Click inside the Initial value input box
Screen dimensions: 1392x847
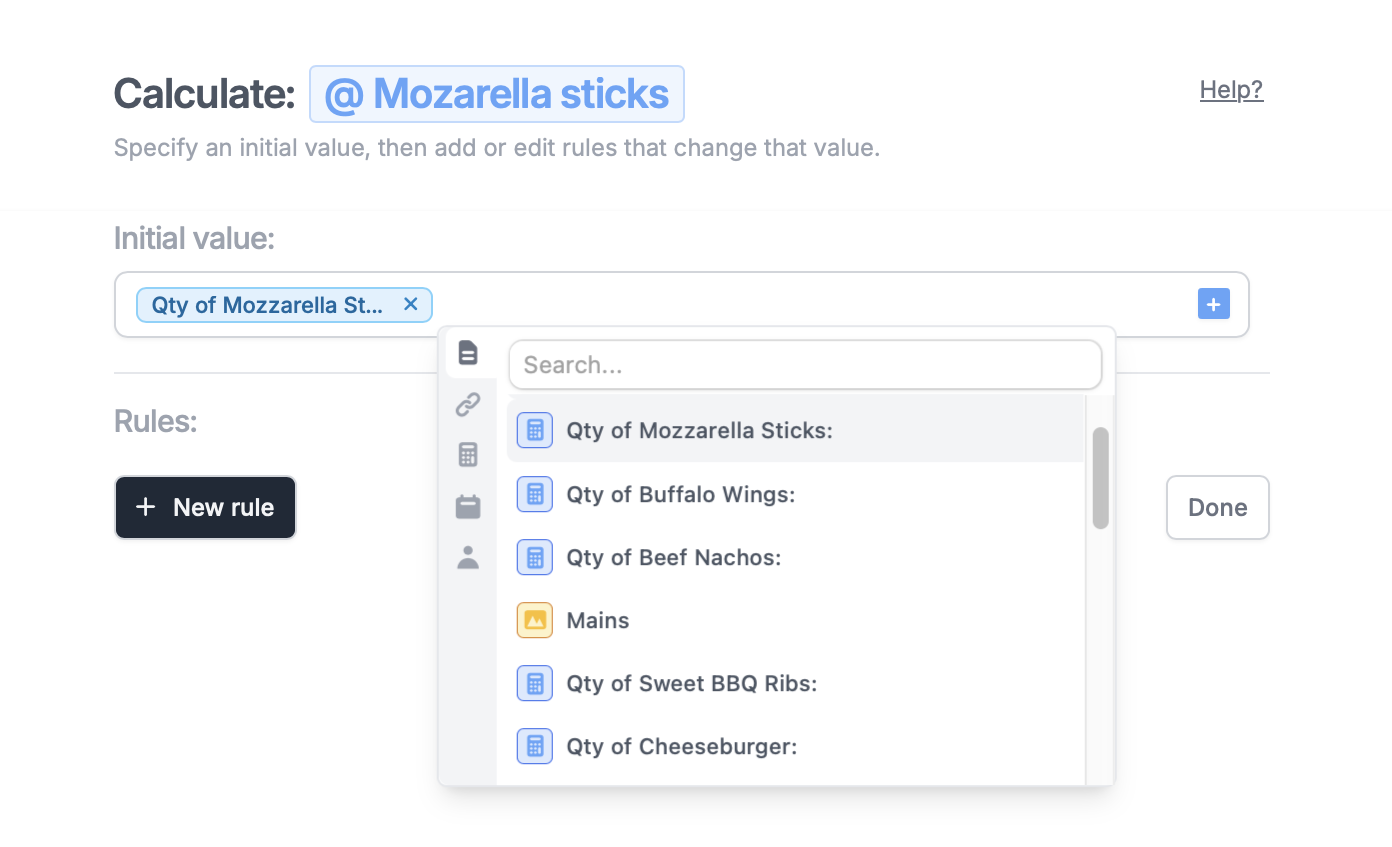click(x=800, y=304)
